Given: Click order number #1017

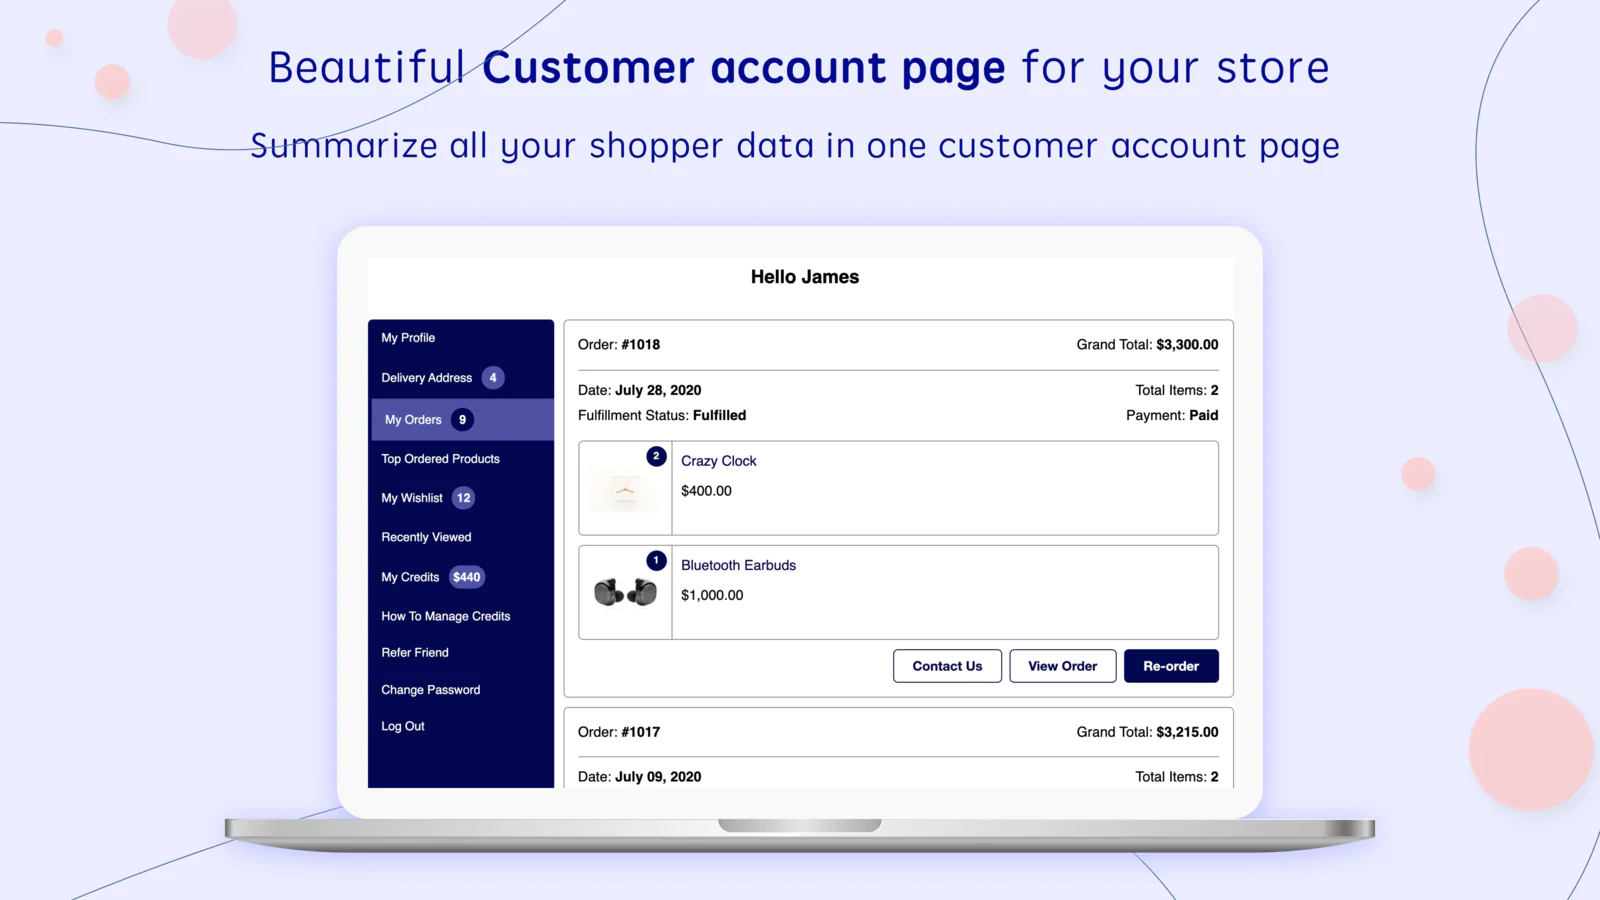Looking at the screenshot, I should [x=640, y=732].
